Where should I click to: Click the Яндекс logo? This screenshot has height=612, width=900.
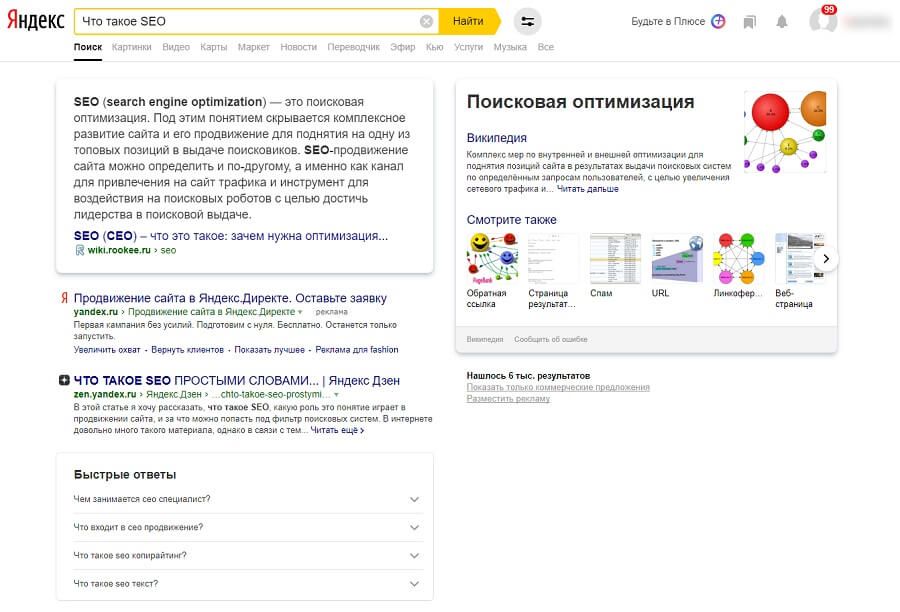tap(36, 21)
